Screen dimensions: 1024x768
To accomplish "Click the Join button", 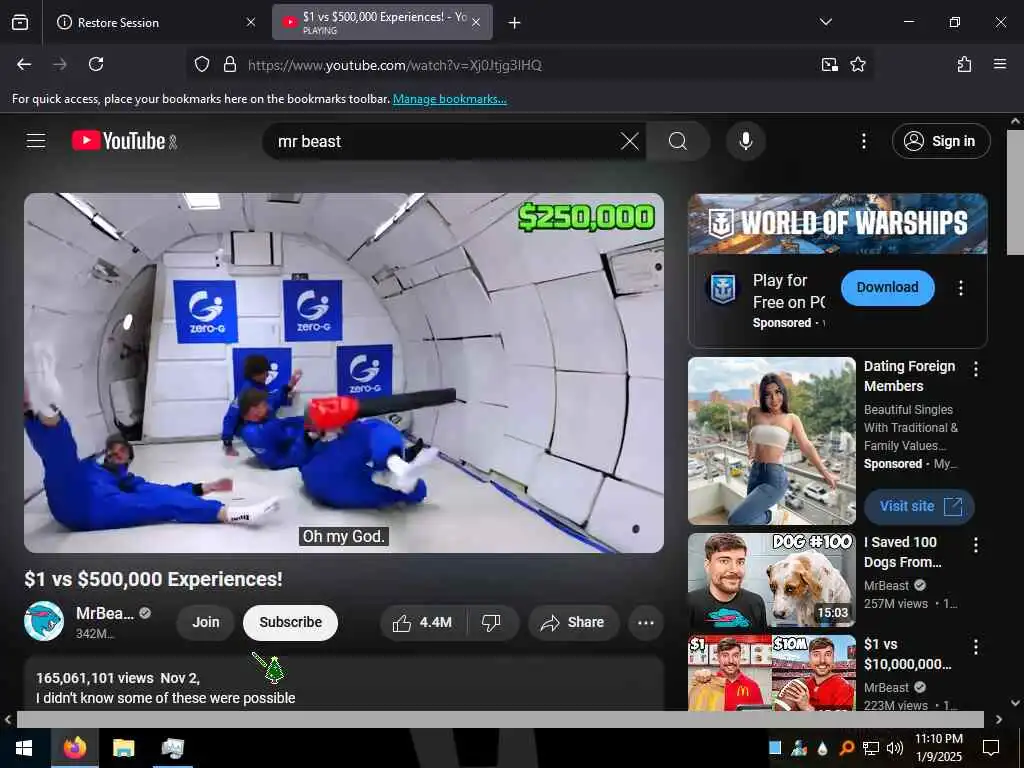I will 205,622.
